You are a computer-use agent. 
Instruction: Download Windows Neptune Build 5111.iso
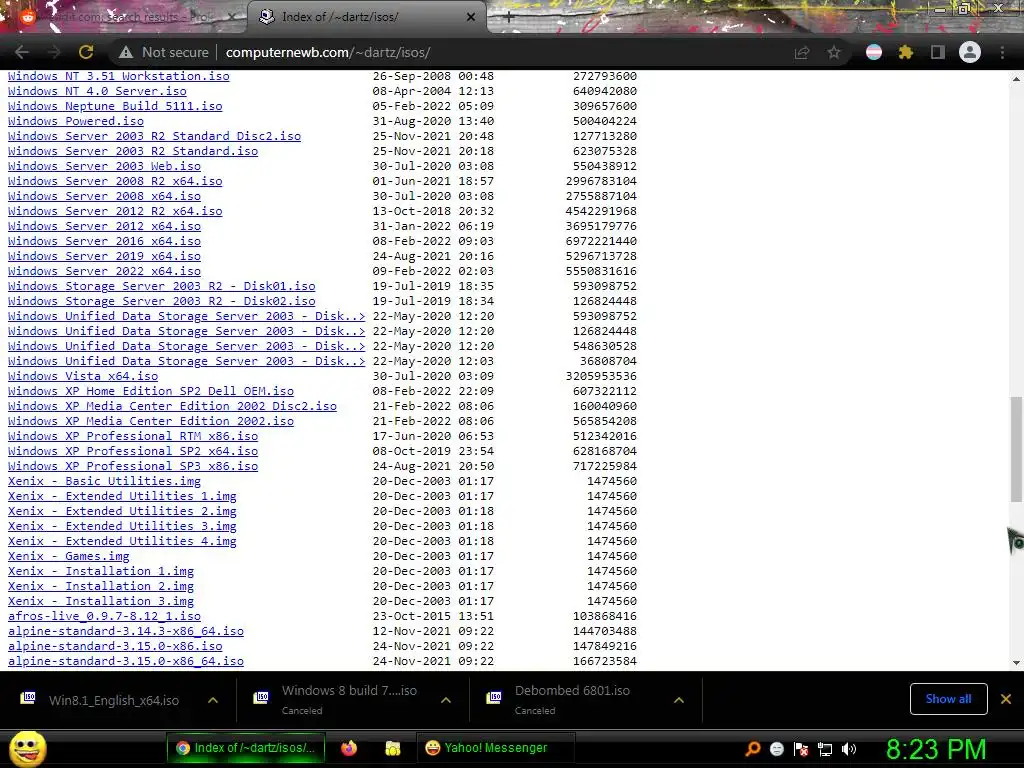(115, 106)
